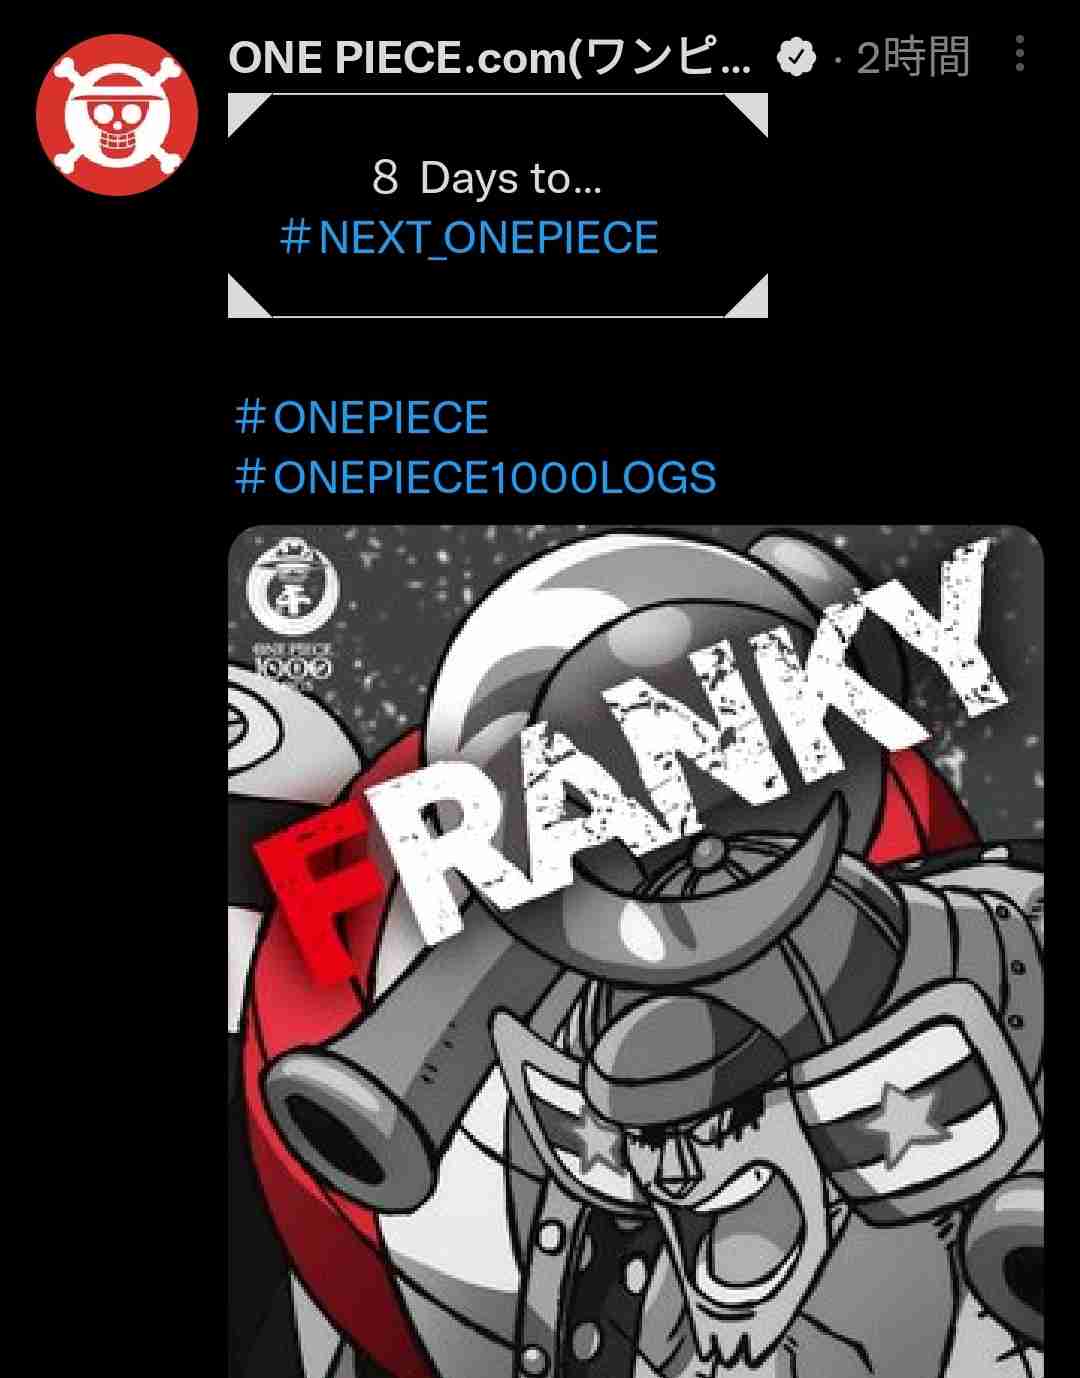Screen dimensions: 1080x1378
Task: Open the ONE PIECE.com skull profile avatar
Action: (117, 114)
